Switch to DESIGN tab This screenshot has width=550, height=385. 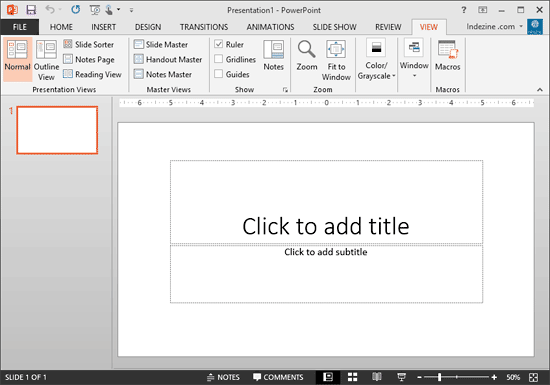point(148,27)
